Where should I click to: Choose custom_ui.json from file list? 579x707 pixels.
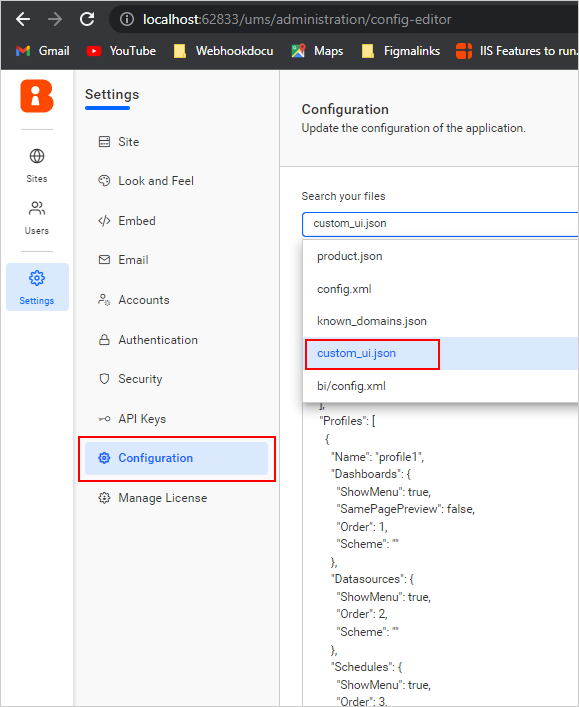[x=441, y=354]
